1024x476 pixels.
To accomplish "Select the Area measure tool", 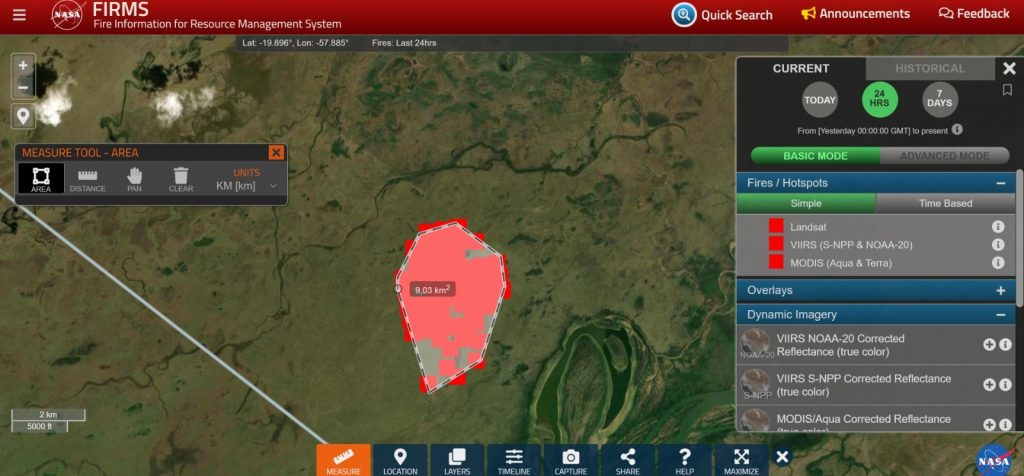I will tap(41, 179).
